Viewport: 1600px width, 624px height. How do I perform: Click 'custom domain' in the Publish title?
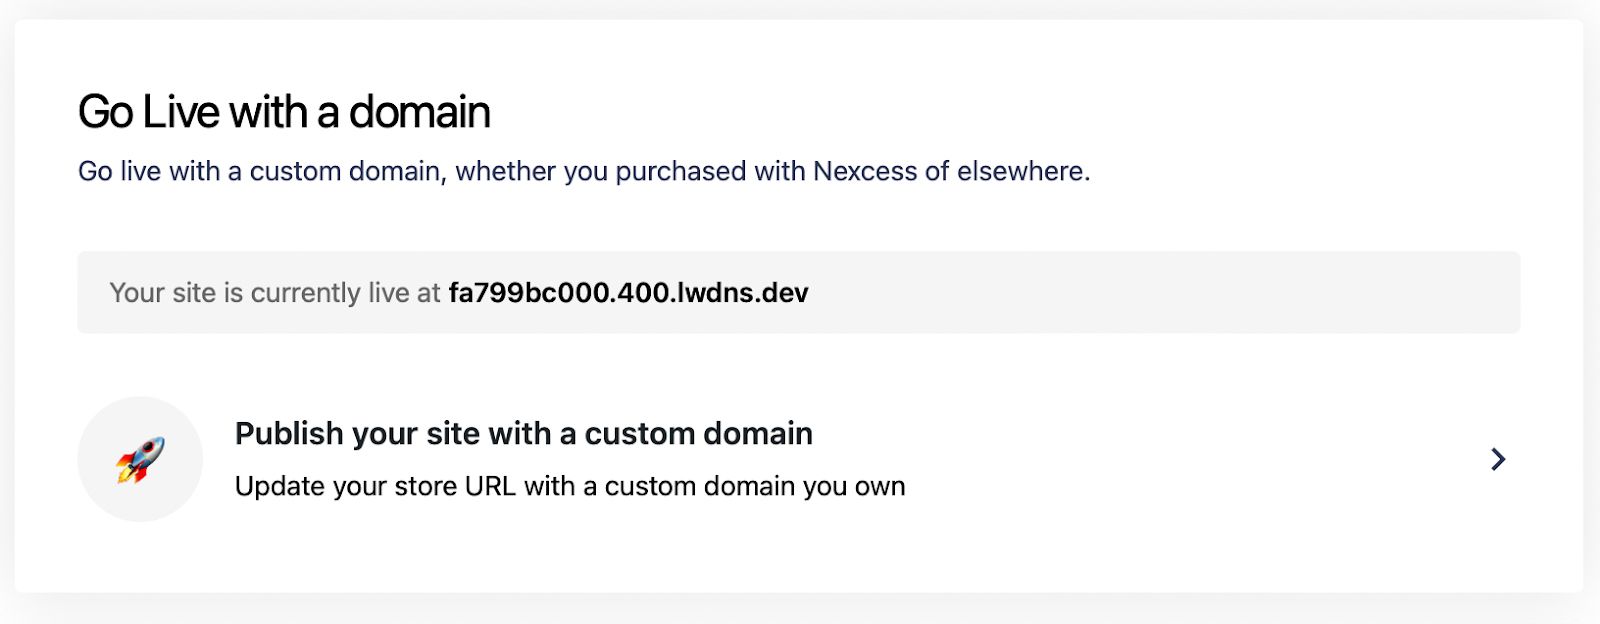[698, 434]
